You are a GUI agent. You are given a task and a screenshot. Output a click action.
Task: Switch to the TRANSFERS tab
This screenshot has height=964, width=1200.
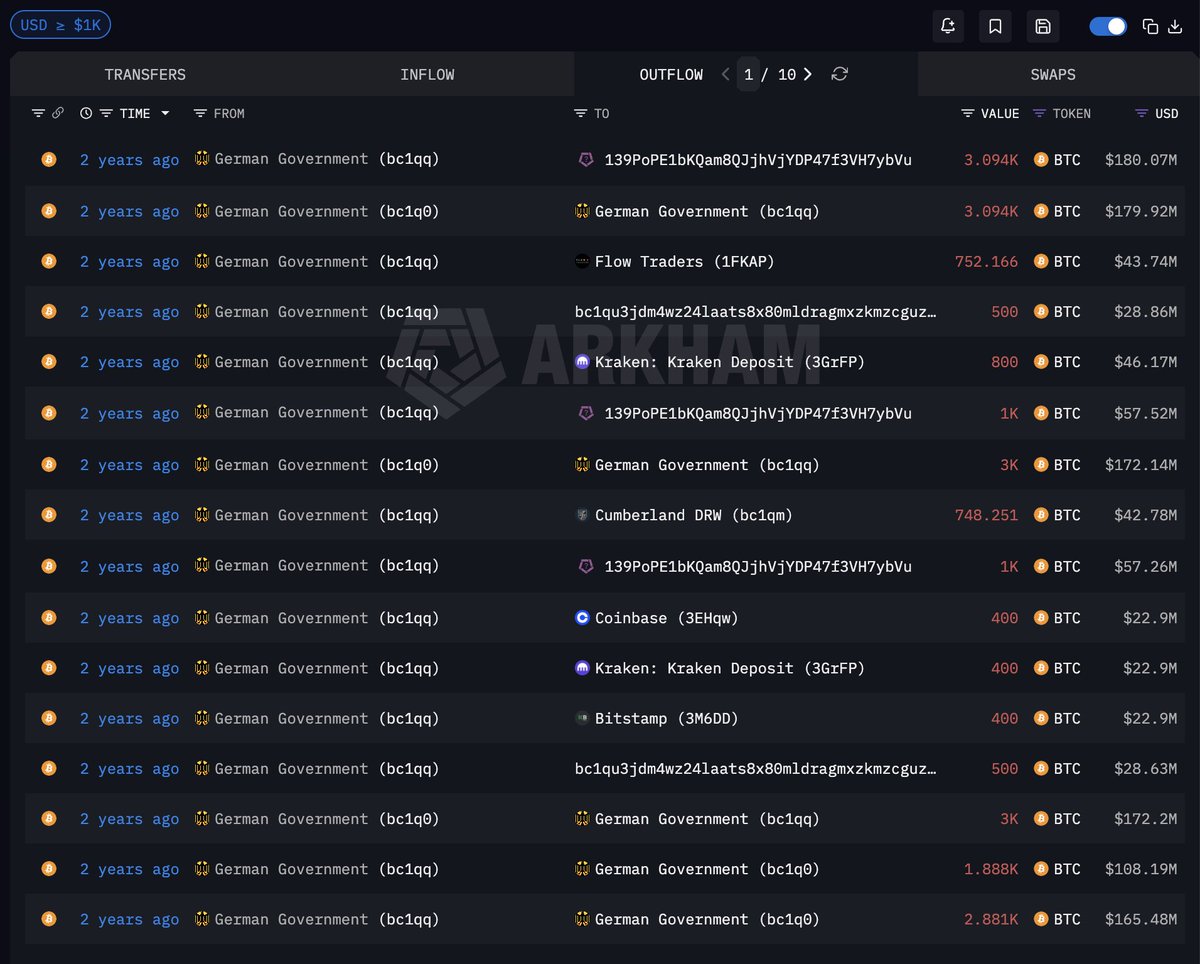pyautogui.click(x=145, y=74)
